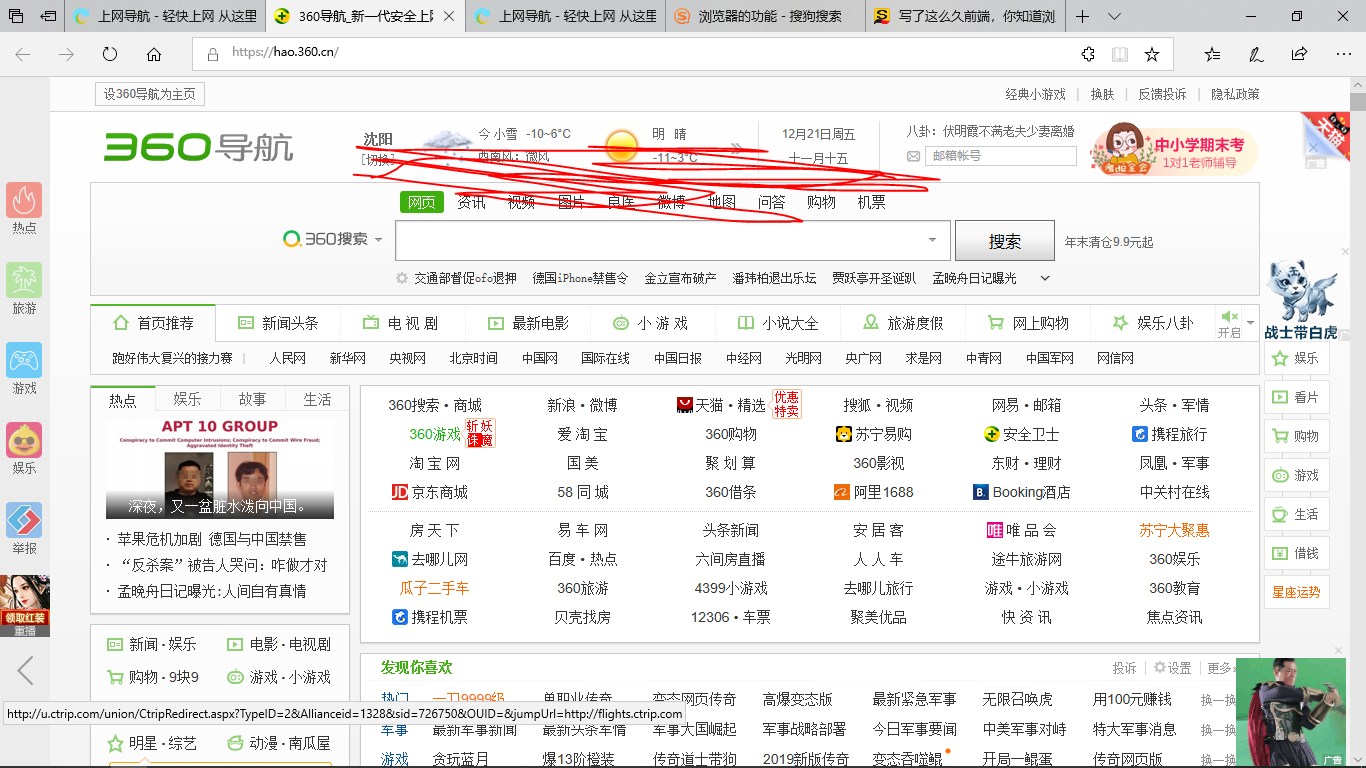
Task: Open the 中小学期末考 banner ad
Action: click(x=1174, y=151)
